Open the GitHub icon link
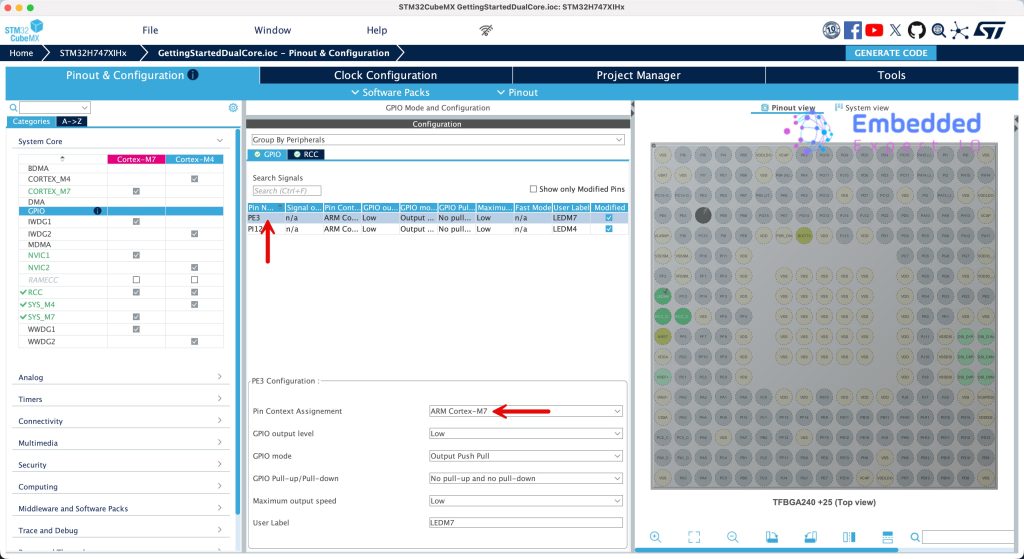The image size is (1024, 559). pos(917,30)
